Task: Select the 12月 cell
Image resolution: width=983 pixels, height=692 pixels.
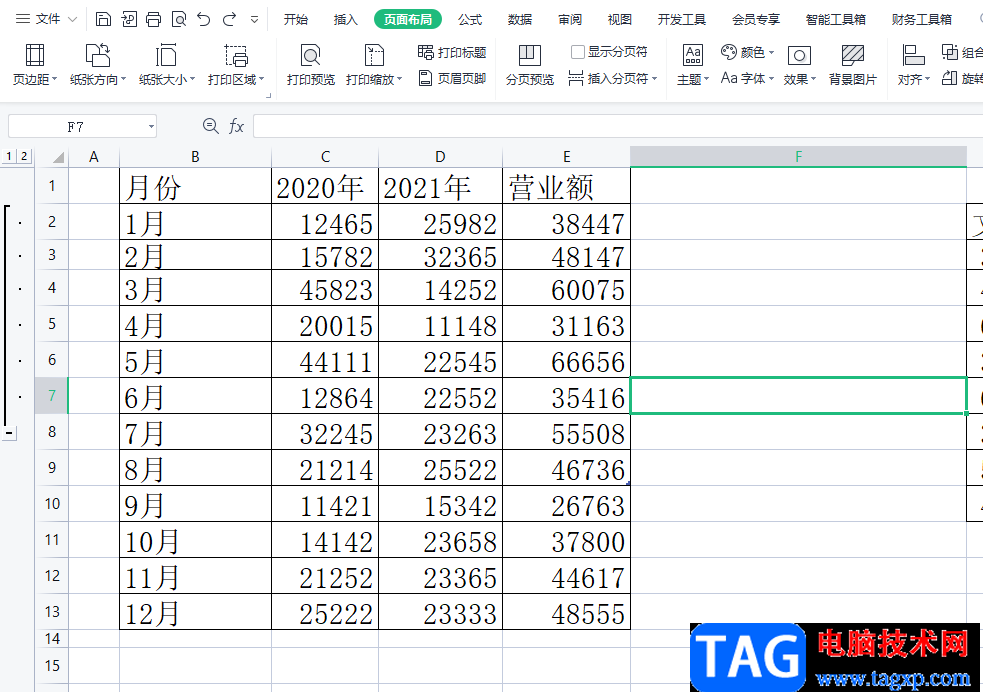Action: pos(195,612)
